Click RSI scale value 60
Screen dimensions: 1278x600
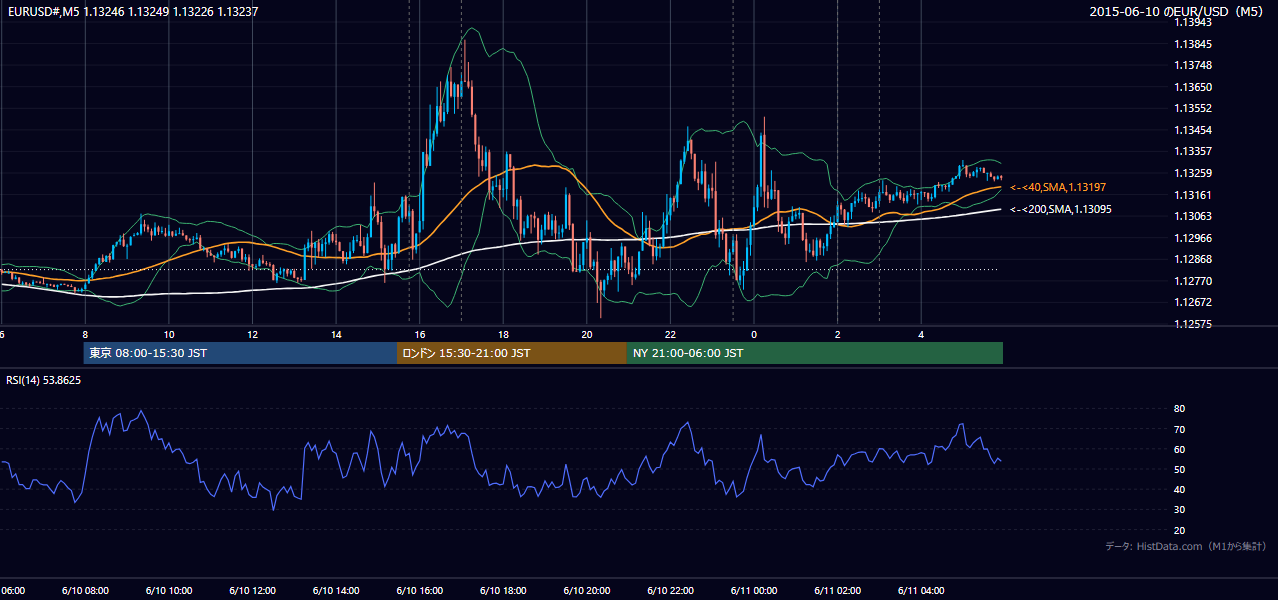[1179, 449]
